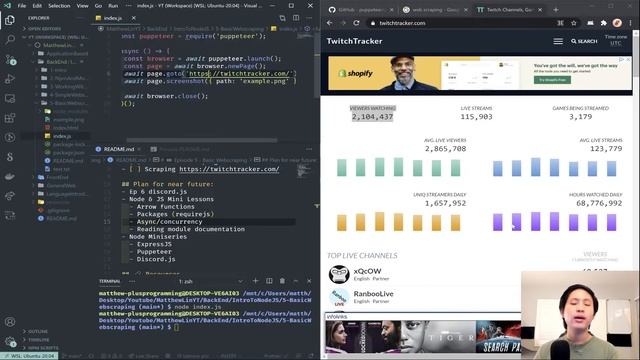Collapse the YT workspace root folder
640x360 pixels.
tap(55, 37)
